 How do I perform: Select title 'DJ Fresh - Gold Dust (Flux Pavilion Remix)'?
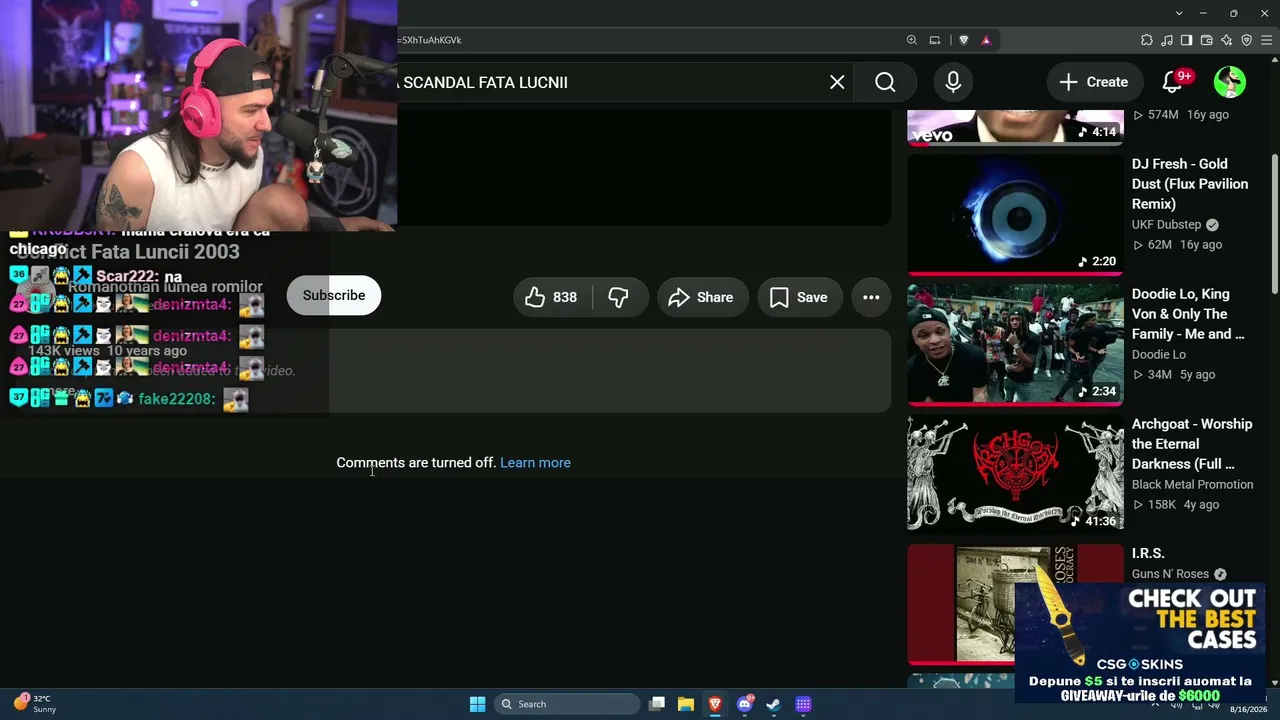click(x=1190, y=184)
